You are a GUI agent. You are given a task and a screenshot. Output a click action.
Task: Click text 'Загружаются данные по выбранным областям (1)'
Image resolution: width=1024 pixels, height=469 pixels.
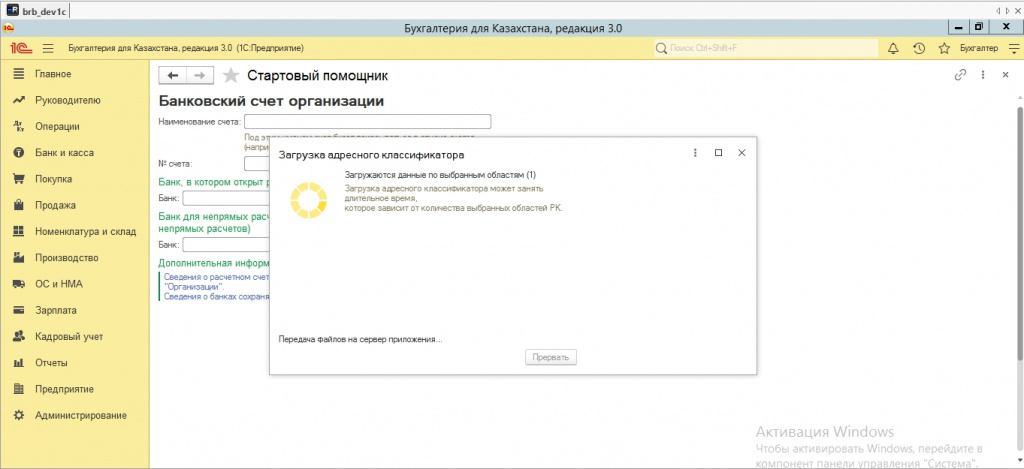point(440,175)
